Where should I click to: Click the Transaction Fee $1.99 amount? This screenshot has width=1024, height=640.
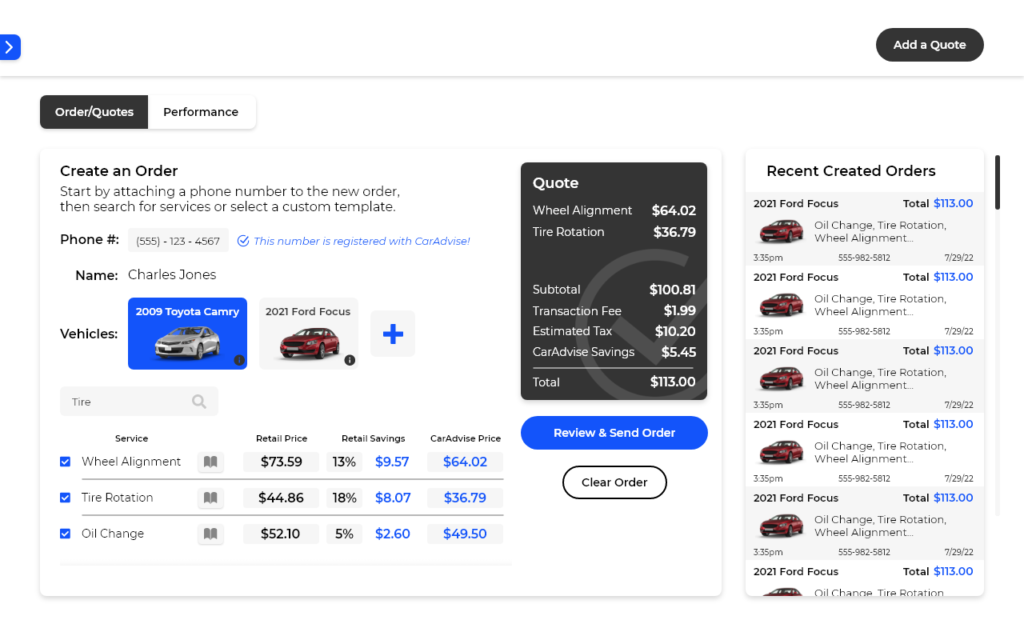680,310
